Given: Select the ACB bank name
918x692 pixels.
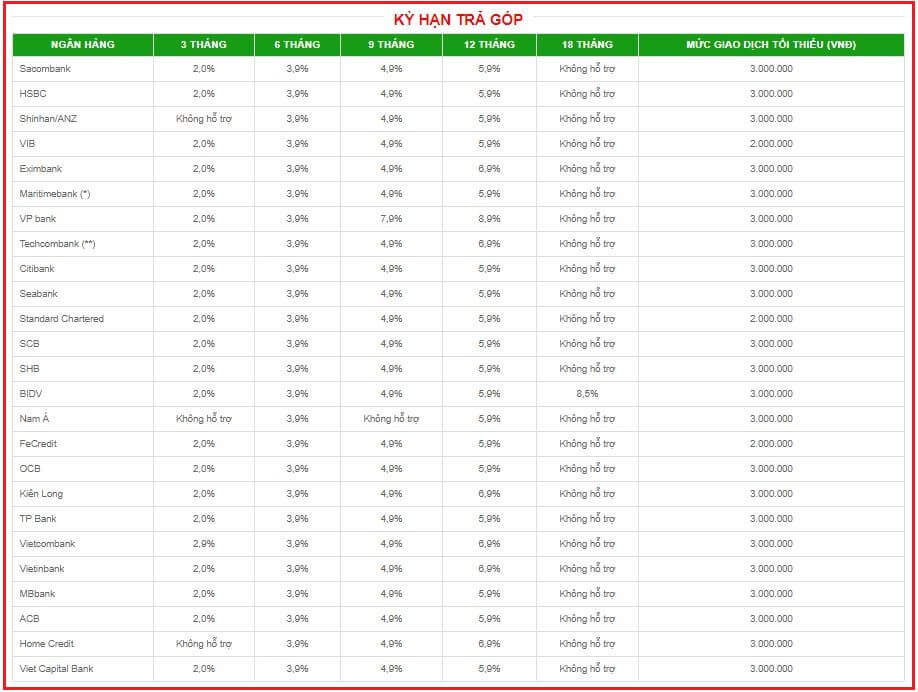Looking at the screenshot, I should (x=29, y=619).
